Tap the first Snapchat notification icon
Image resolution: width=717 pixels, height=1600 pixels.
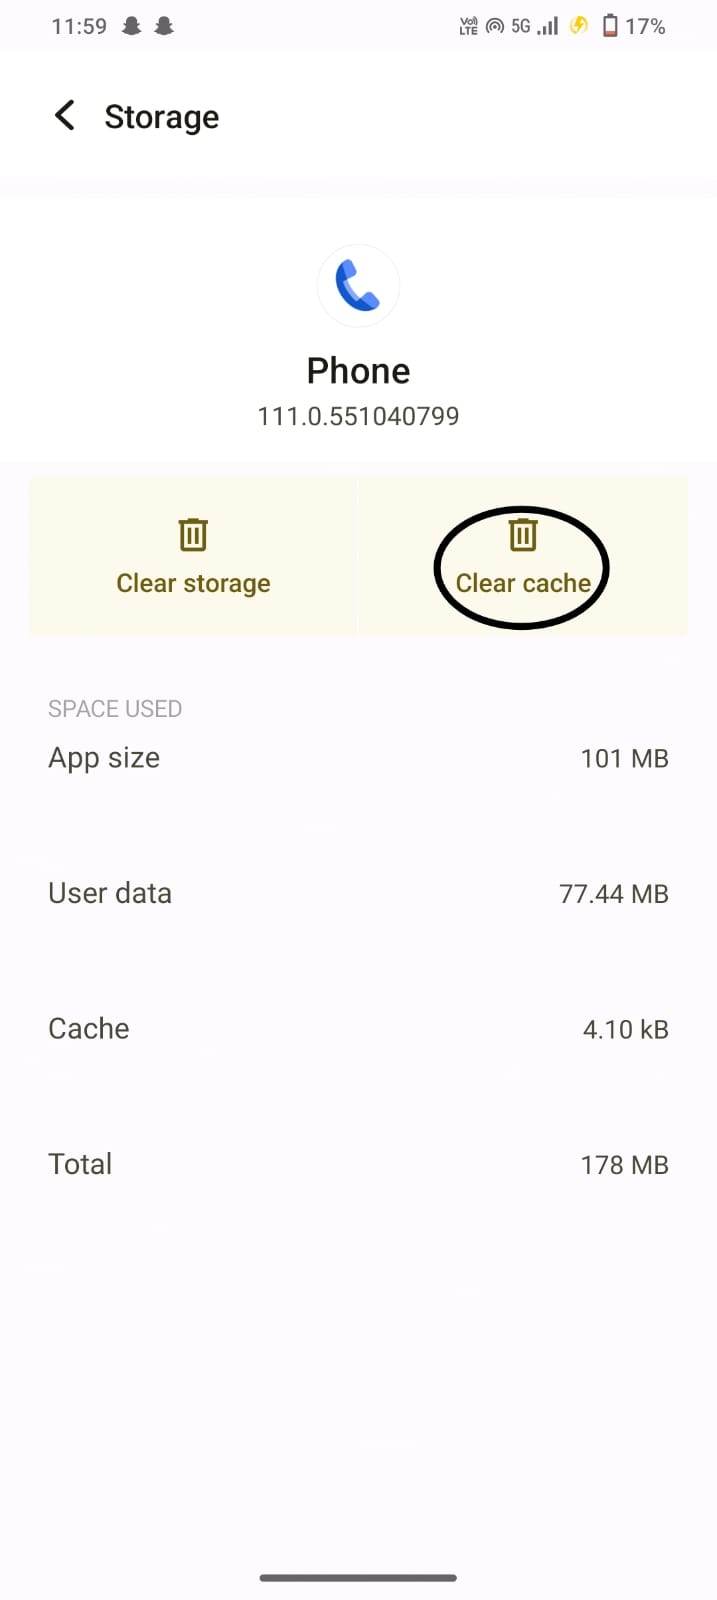coord(131,26)
